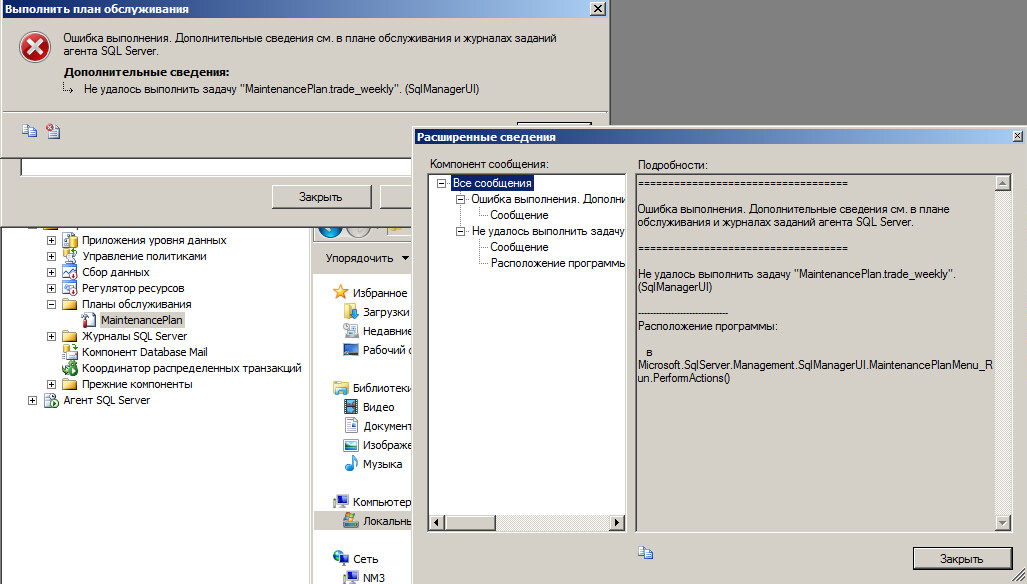The image size is (1027, 584).
Task: Collapse Все сообщения tree node
Action: click(x=441, y=184)
